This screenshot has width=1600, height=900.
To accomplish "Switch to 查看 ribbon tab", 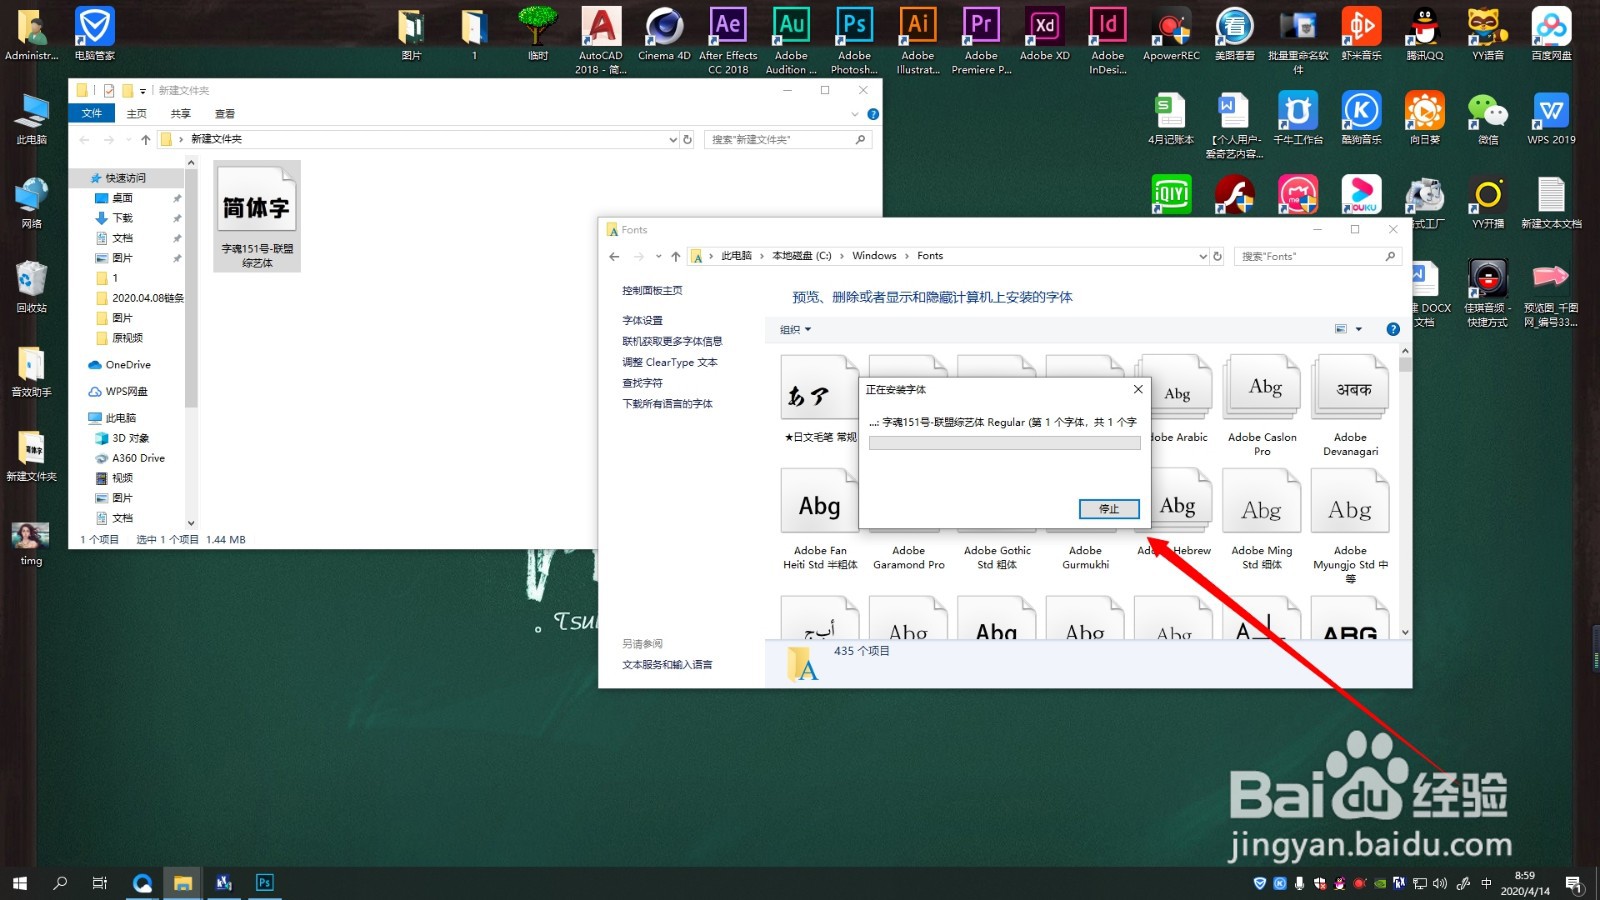I will tap(224, 114).
